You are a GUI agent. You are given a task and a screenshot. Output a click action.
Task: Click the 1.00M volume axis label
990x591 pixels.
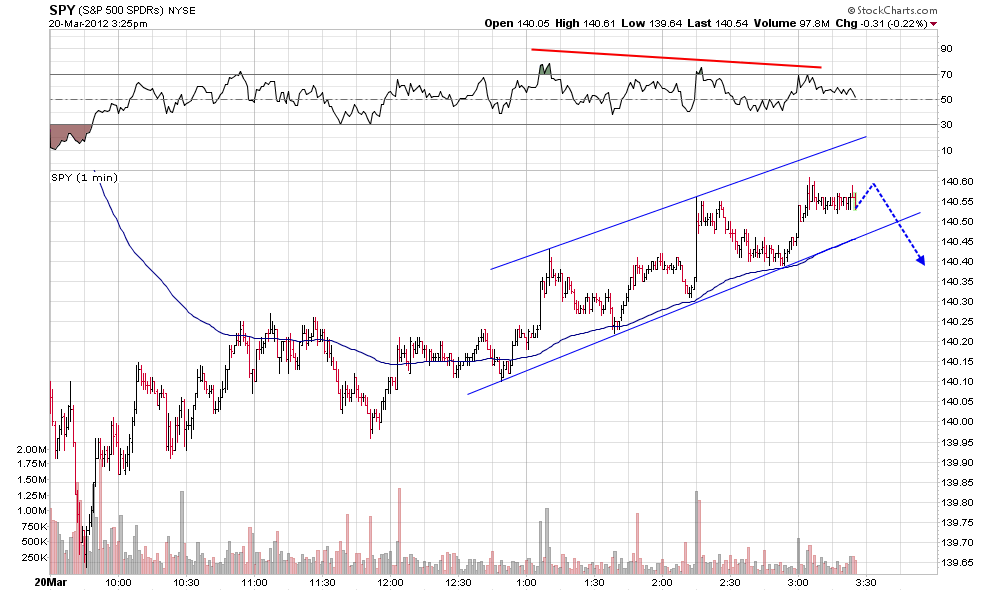(x=32, y=511)
